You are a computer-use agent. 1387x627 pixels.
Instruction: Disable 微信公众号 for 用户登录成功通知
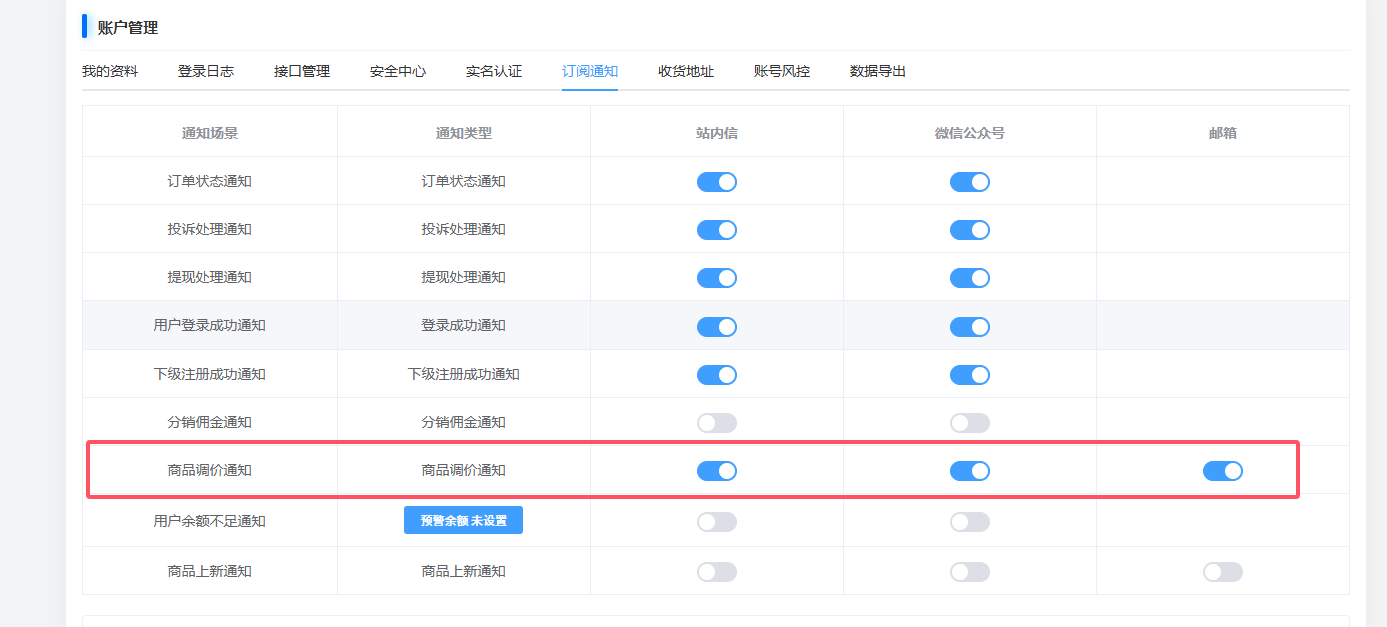pyautogui.click(x=970, y=326)
